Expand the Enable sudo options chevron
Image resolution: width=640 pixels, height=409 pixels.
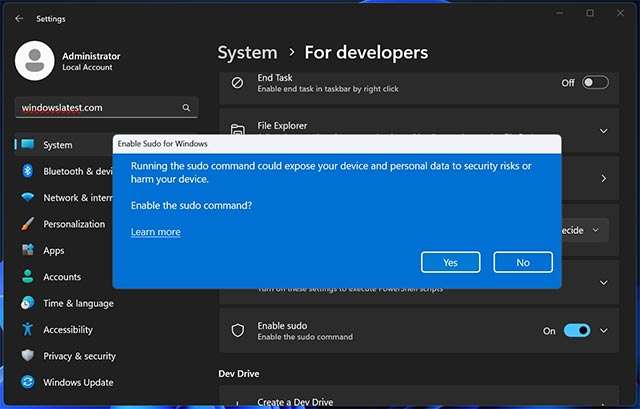point(603,331)
